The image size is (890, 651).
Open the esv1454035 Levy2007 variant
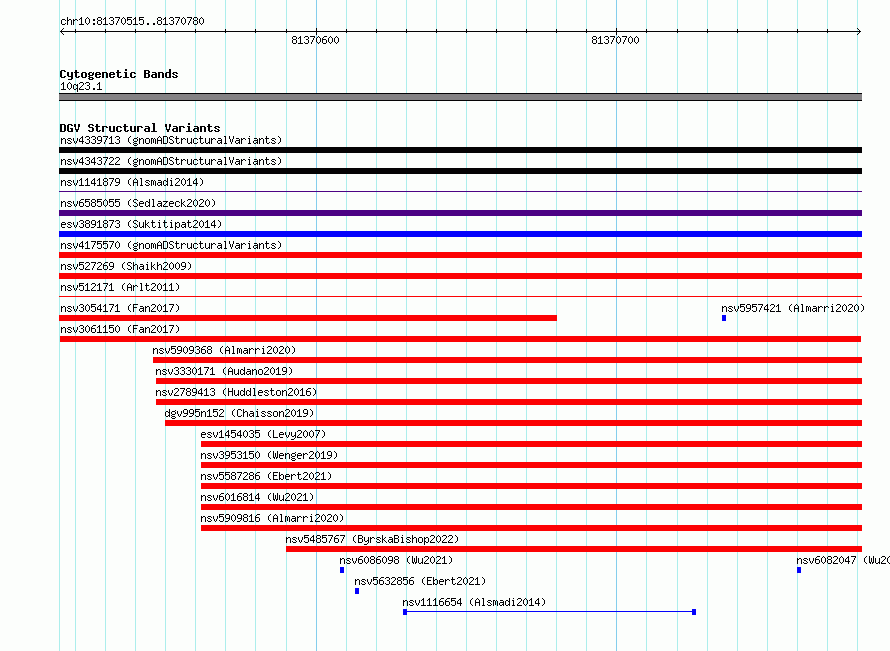tap(263, 434)
